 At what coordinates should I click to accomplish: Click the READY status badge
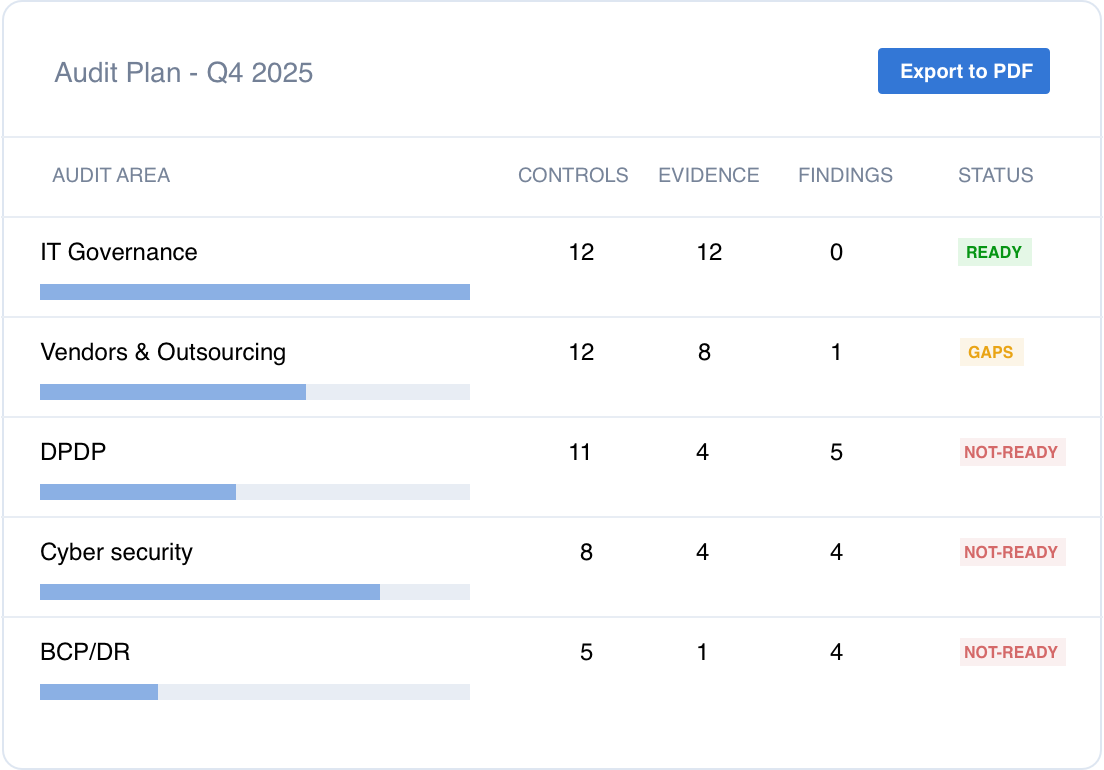[994, 252]
